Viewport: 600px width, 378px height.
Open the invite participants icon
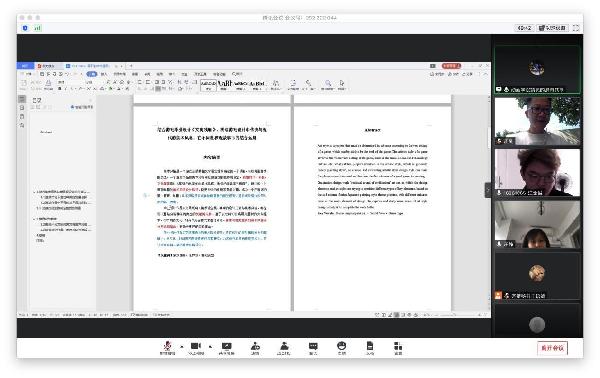255,348
